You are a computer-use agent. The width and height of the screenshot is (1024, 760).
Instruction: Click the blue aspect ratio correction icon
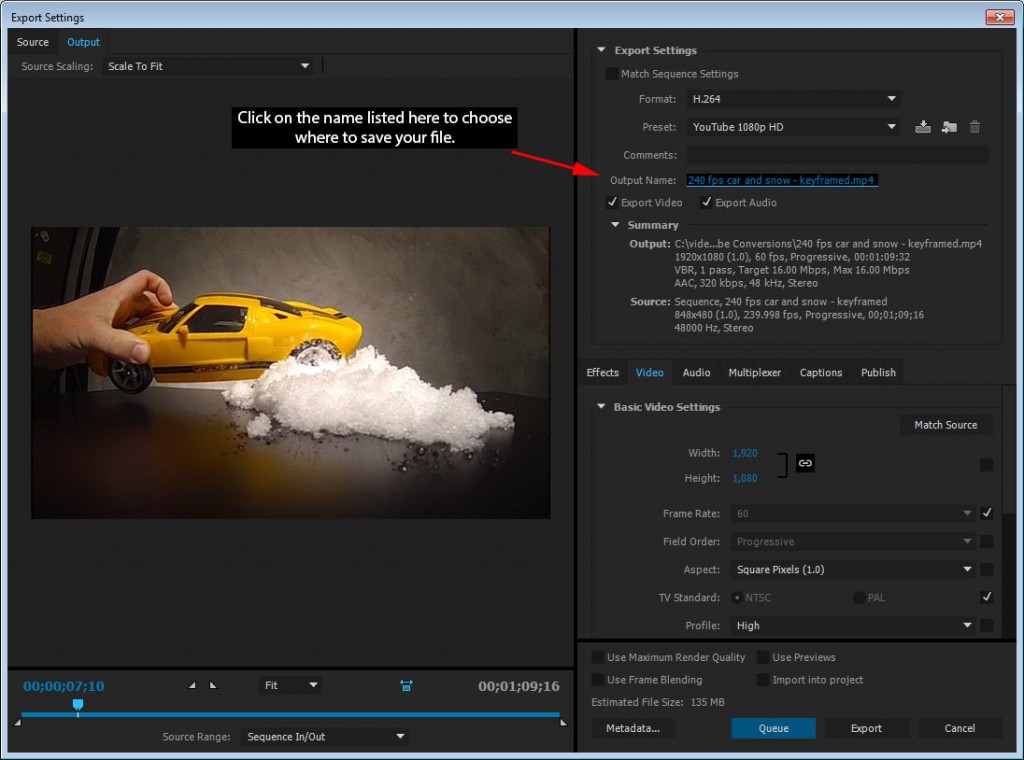tap(406, 685)
